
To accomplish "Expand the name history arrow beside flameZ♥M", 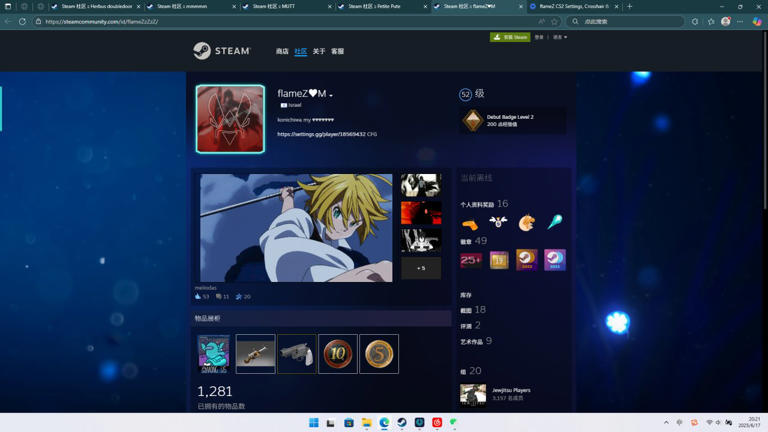I will [x=331, y=95].
